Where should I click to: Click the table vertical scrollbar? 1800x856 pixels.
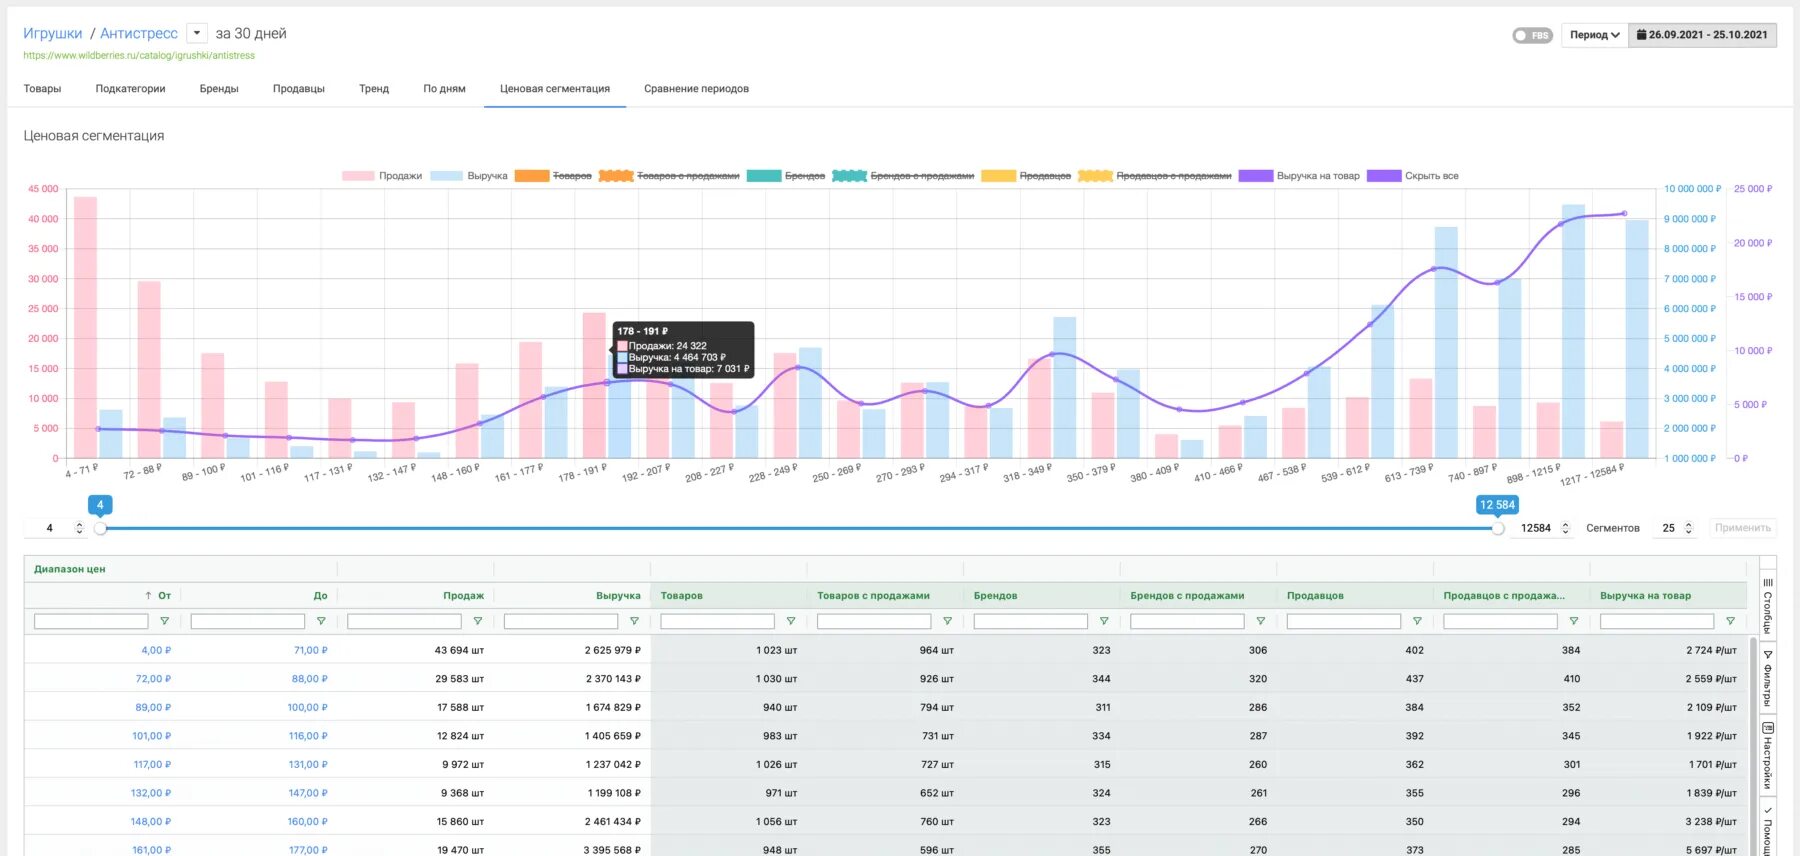click(x=1753, y=745)
